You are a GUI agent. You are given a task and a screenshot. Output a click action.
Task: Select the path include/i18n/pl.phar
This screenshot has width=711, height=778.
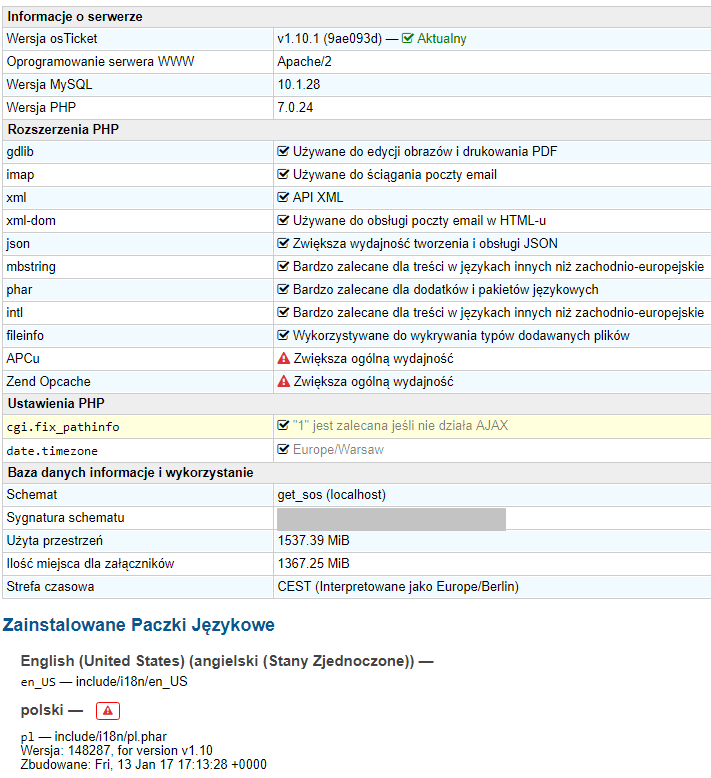pos(110,736)
